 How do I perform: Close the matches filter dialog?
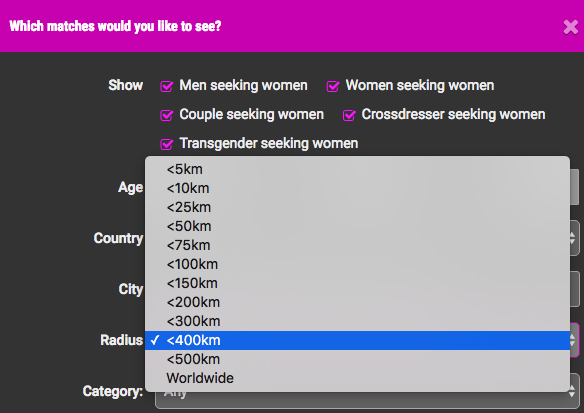[570, 27]
